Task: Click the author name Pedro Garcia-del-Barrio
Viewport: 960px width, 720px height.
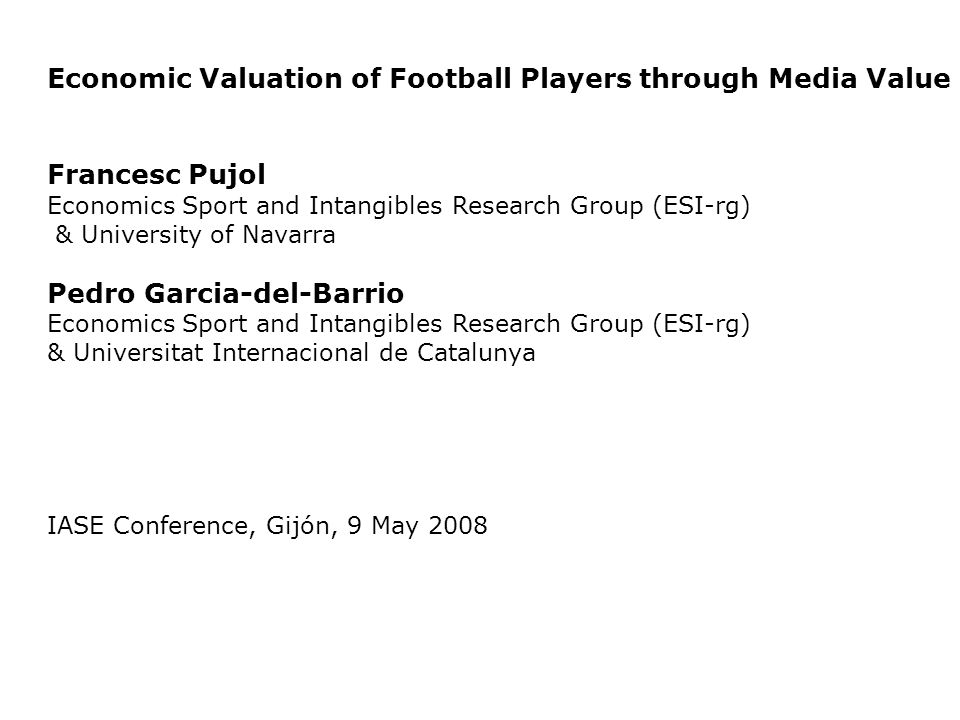Action: 225,293
